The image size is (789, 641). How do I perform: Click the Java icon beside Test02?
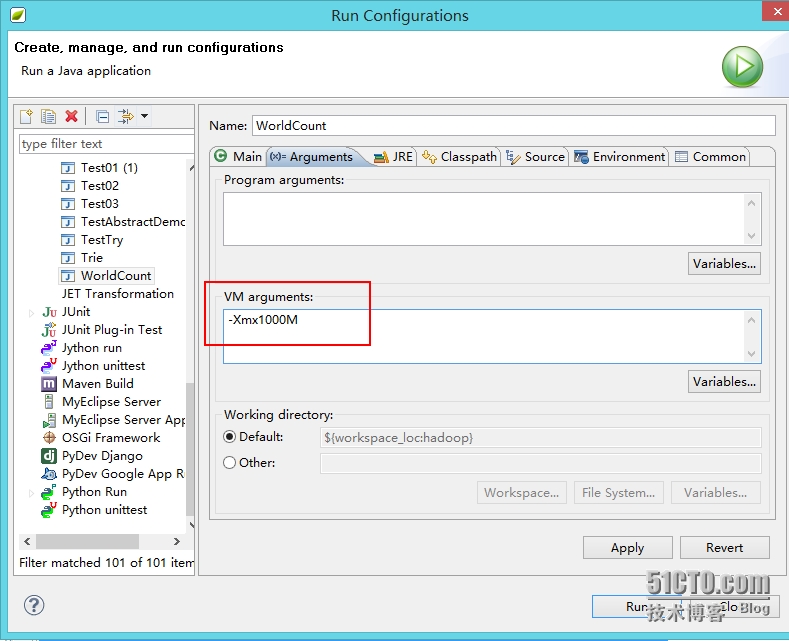point(67,186)
